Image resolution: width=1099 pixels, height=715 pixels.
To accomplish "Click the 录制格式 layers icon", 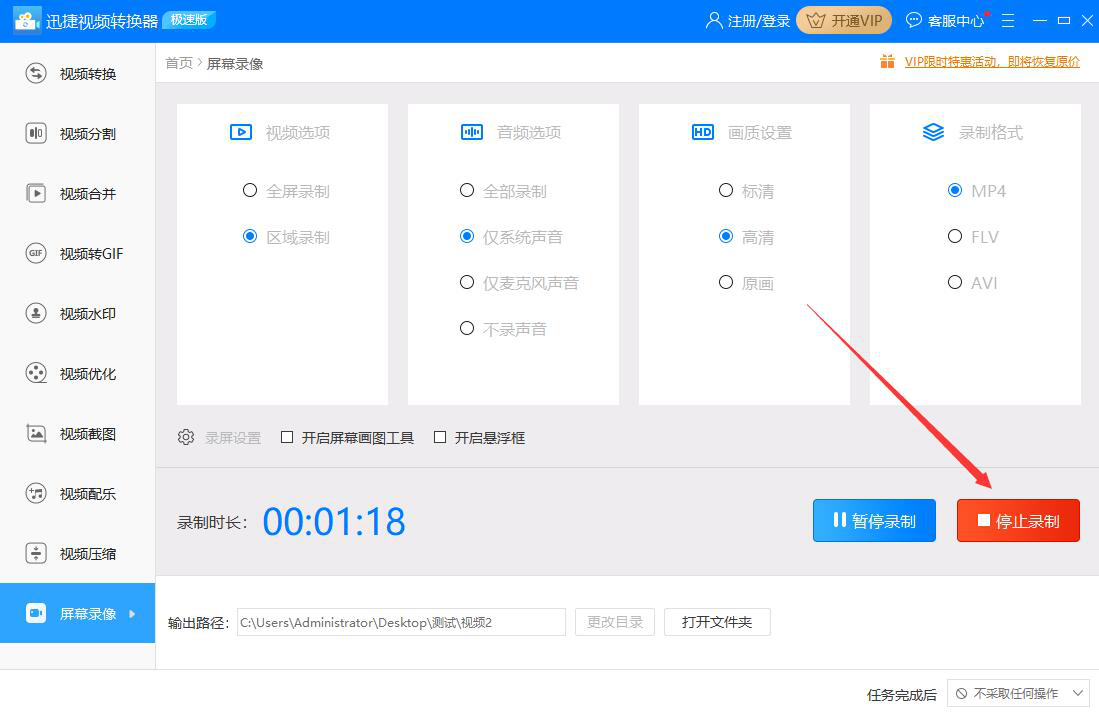I will click(934, 132).
